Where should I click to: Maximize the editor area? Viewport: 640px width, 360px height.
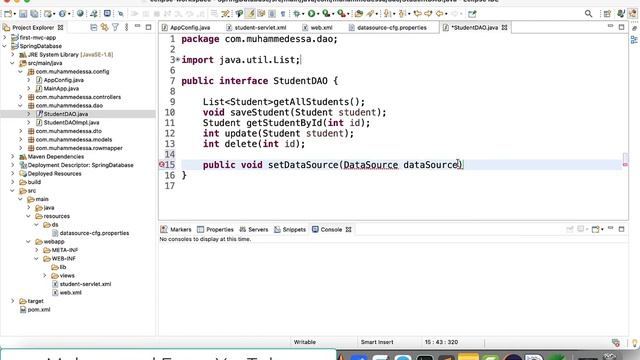(621, 27)
